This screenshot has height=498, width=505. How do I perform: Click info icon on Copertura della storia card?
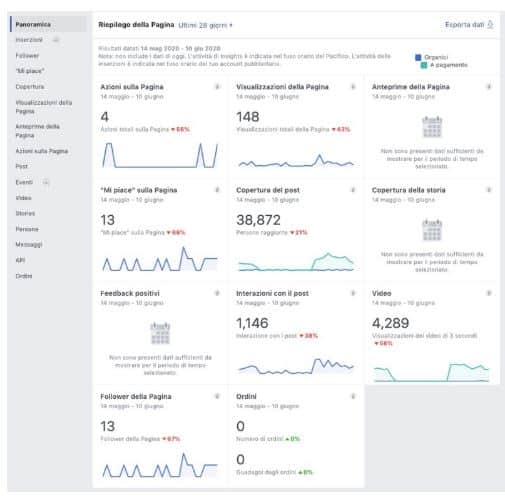pyautogui.click(x=489, y=190)
